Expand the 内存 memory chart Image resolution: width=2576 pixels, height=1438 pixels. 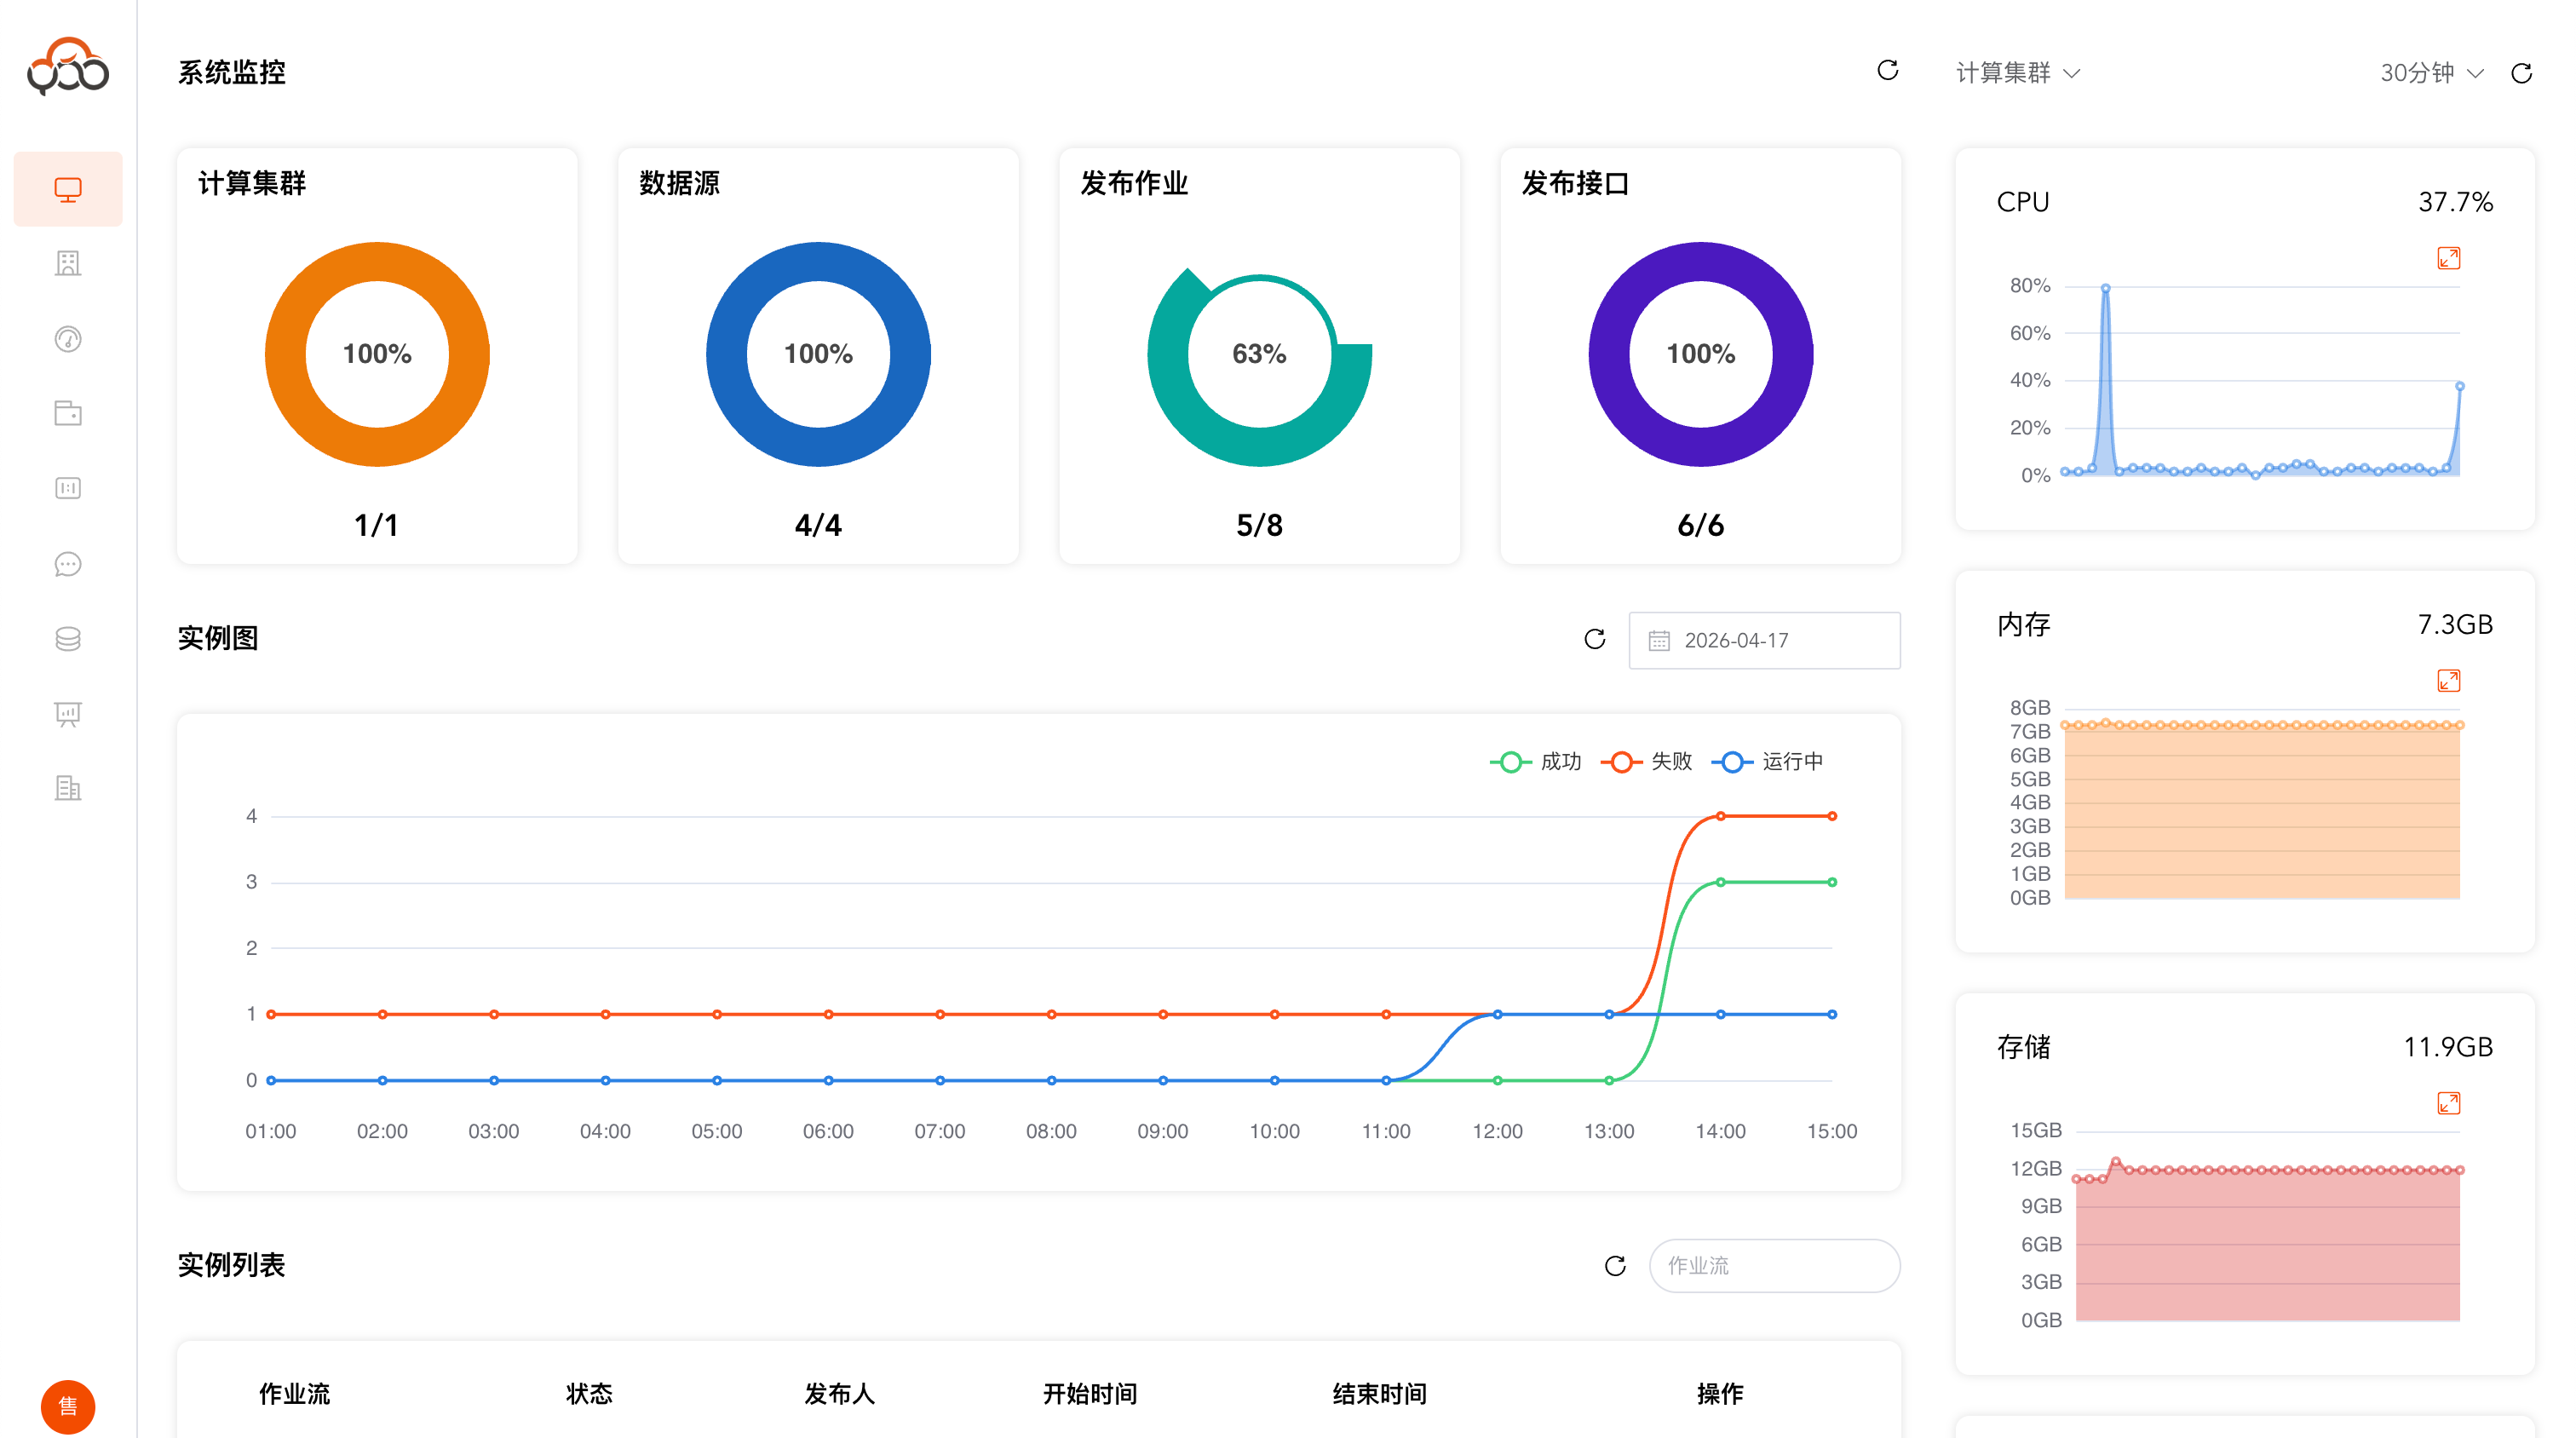(x=2448, y=681)
